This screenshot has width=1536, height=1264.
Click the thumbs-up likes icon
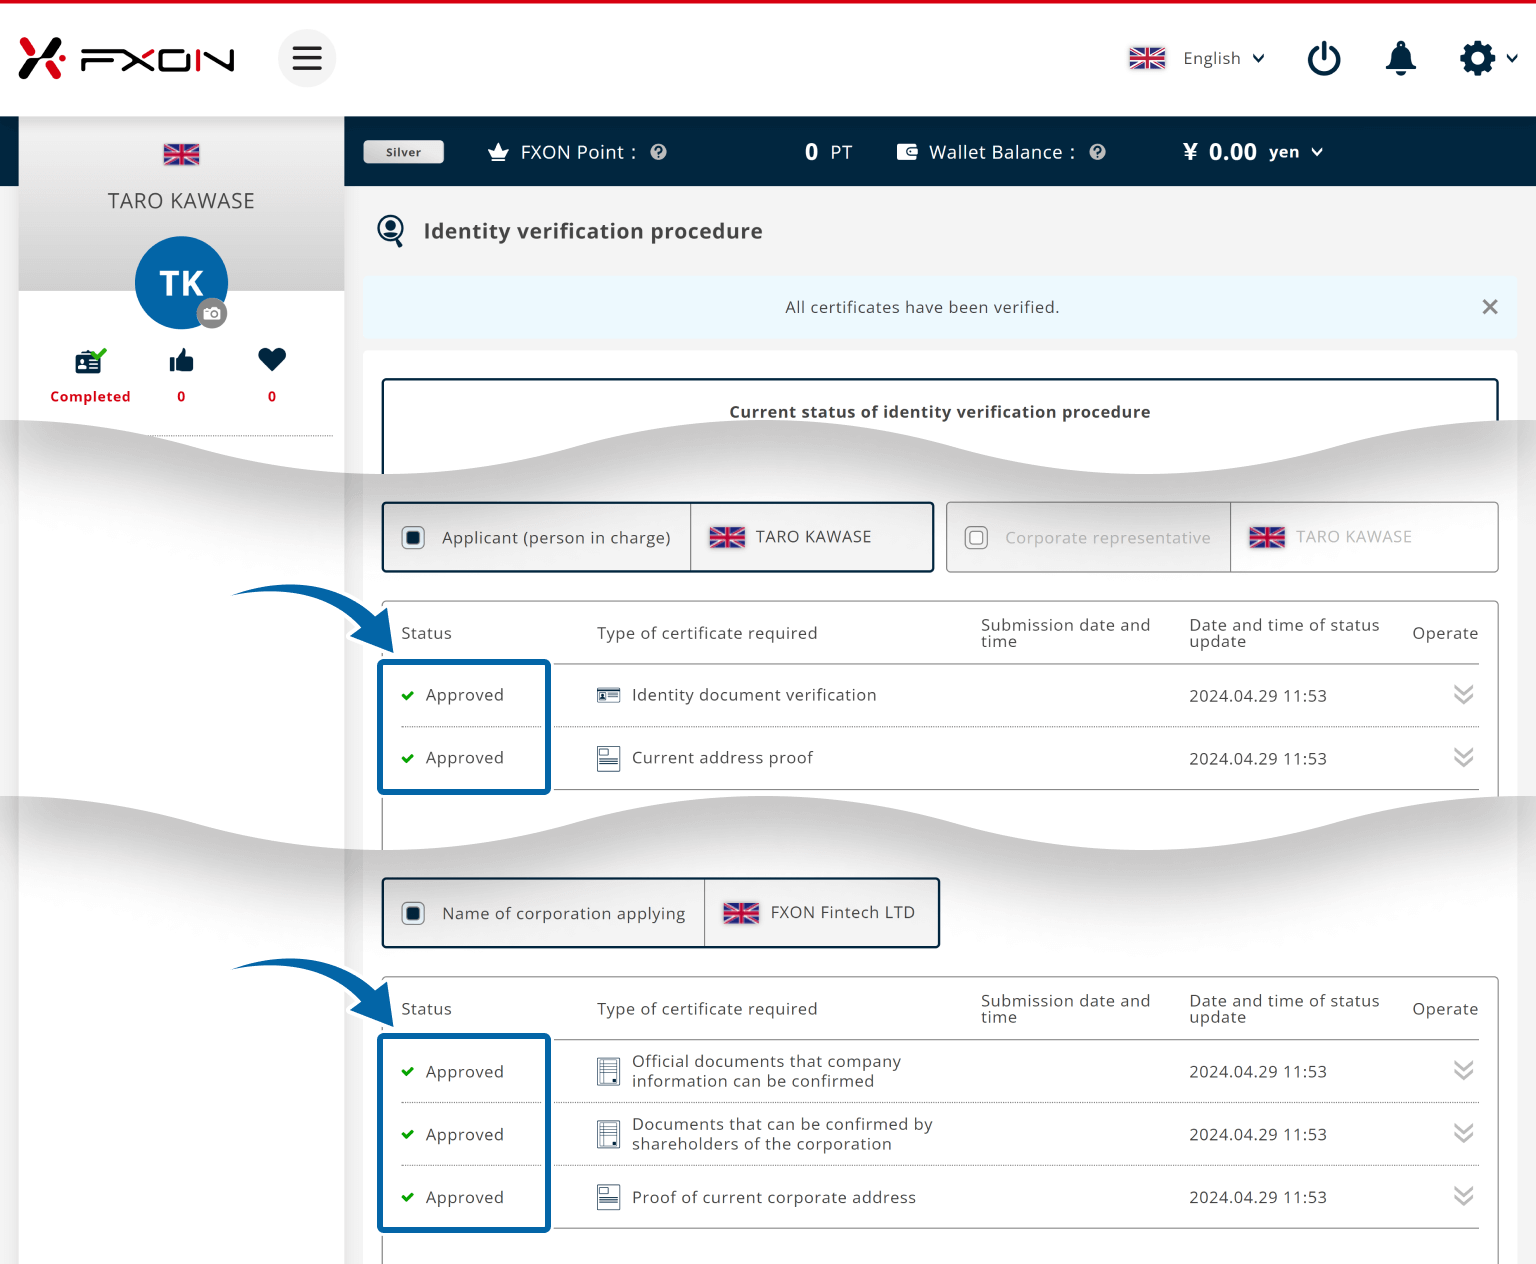[x=181, y=361]
